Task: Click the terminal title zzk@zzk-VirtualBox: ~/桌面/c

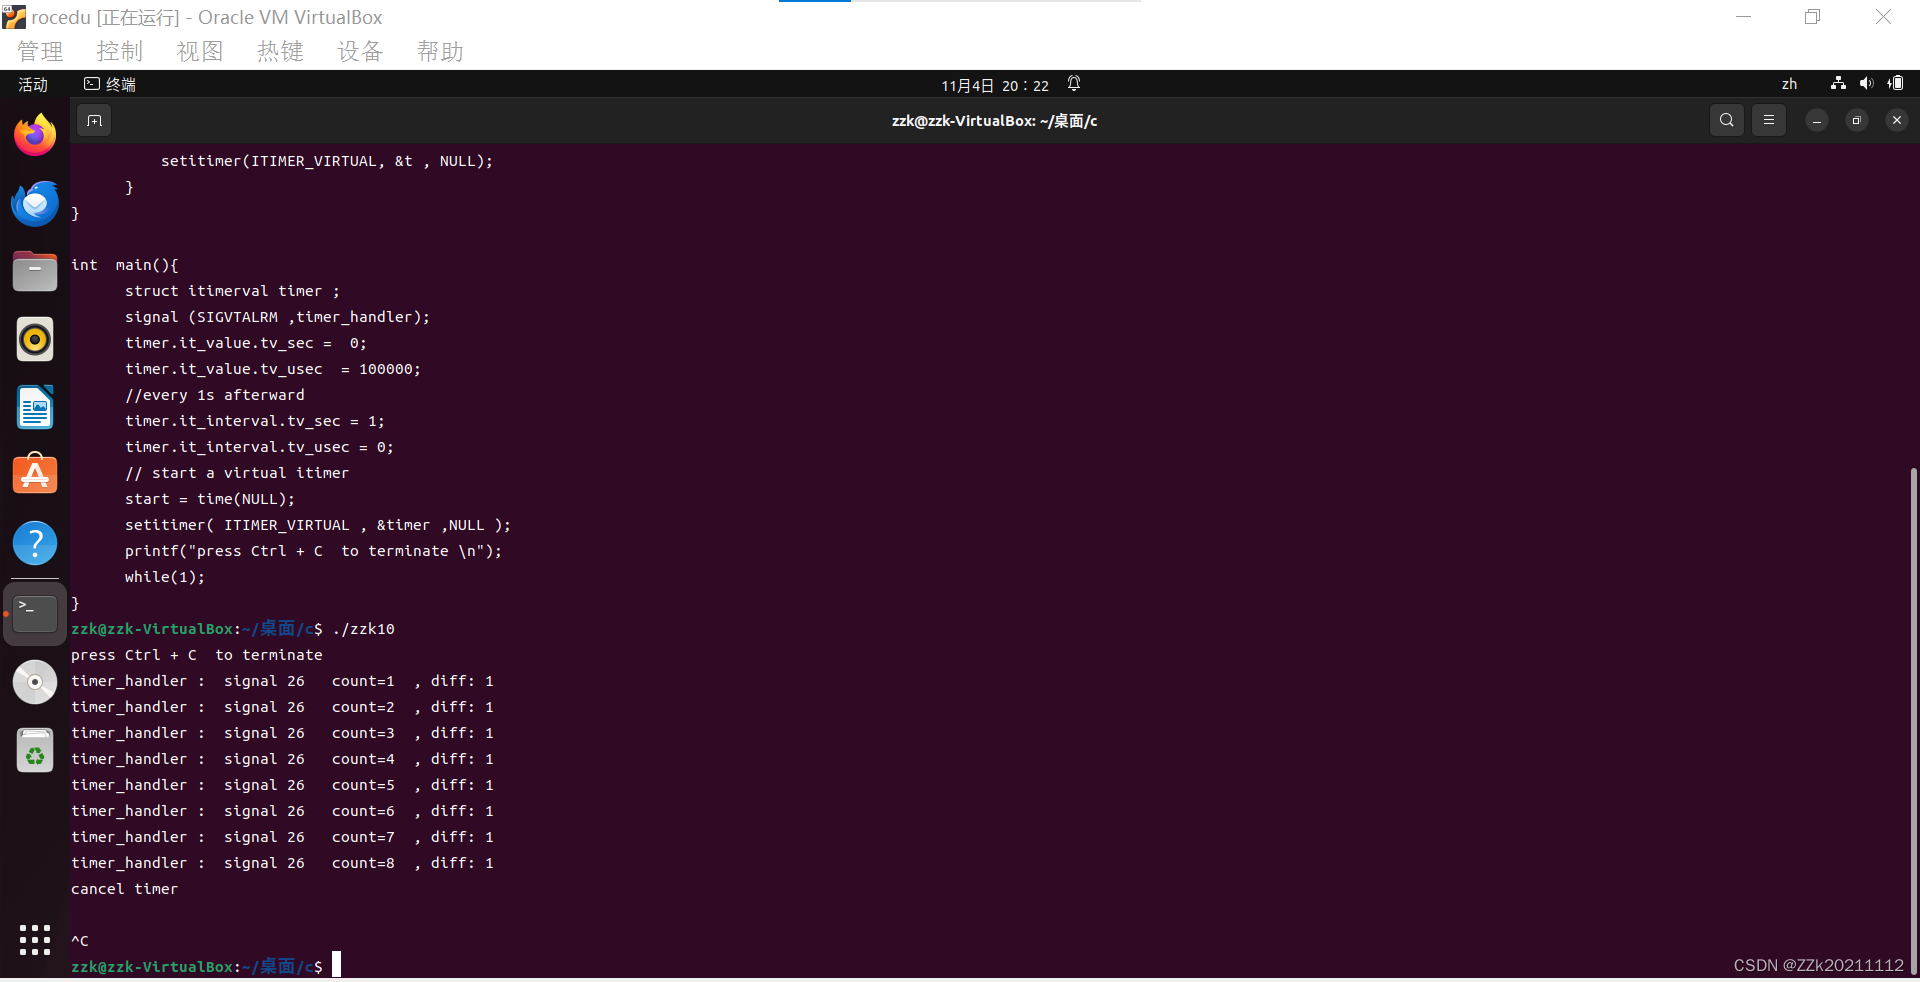Action: click(994, 121)
